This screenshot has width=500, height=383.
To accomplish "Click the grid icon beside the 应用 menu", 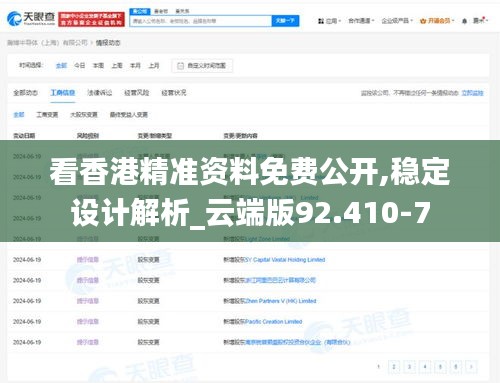I will 321,21.
